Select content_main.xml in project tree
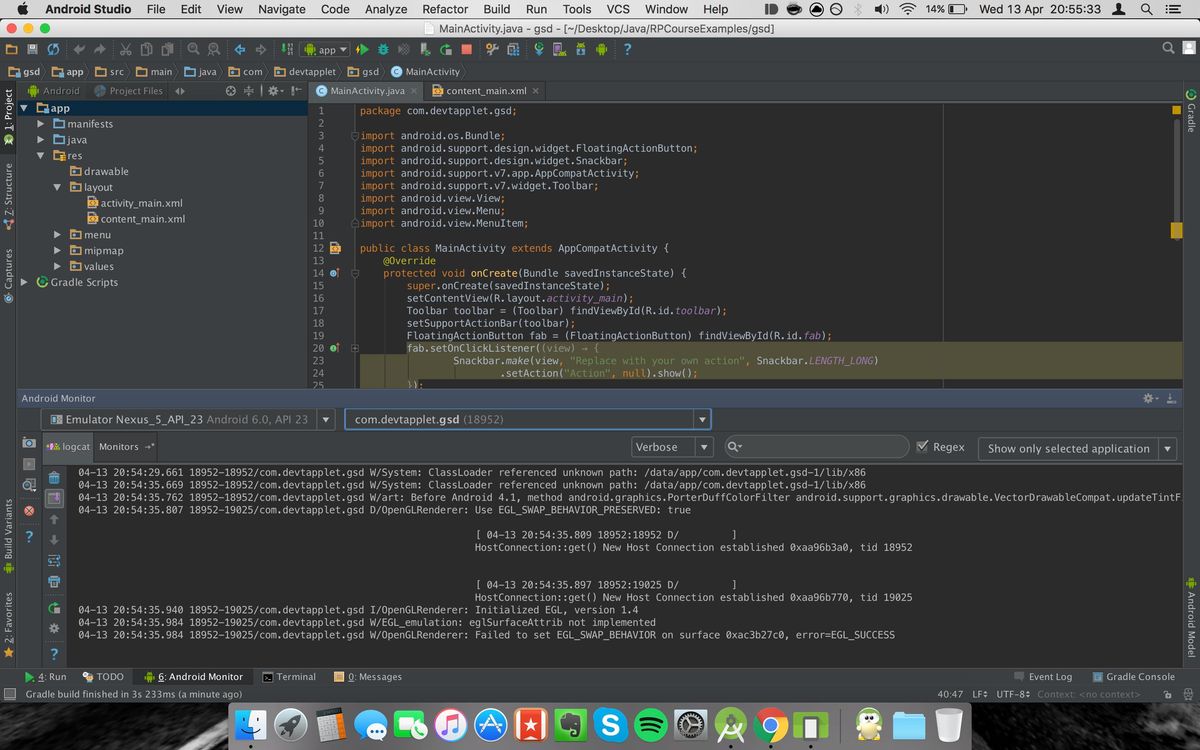 tap(135, 219)
